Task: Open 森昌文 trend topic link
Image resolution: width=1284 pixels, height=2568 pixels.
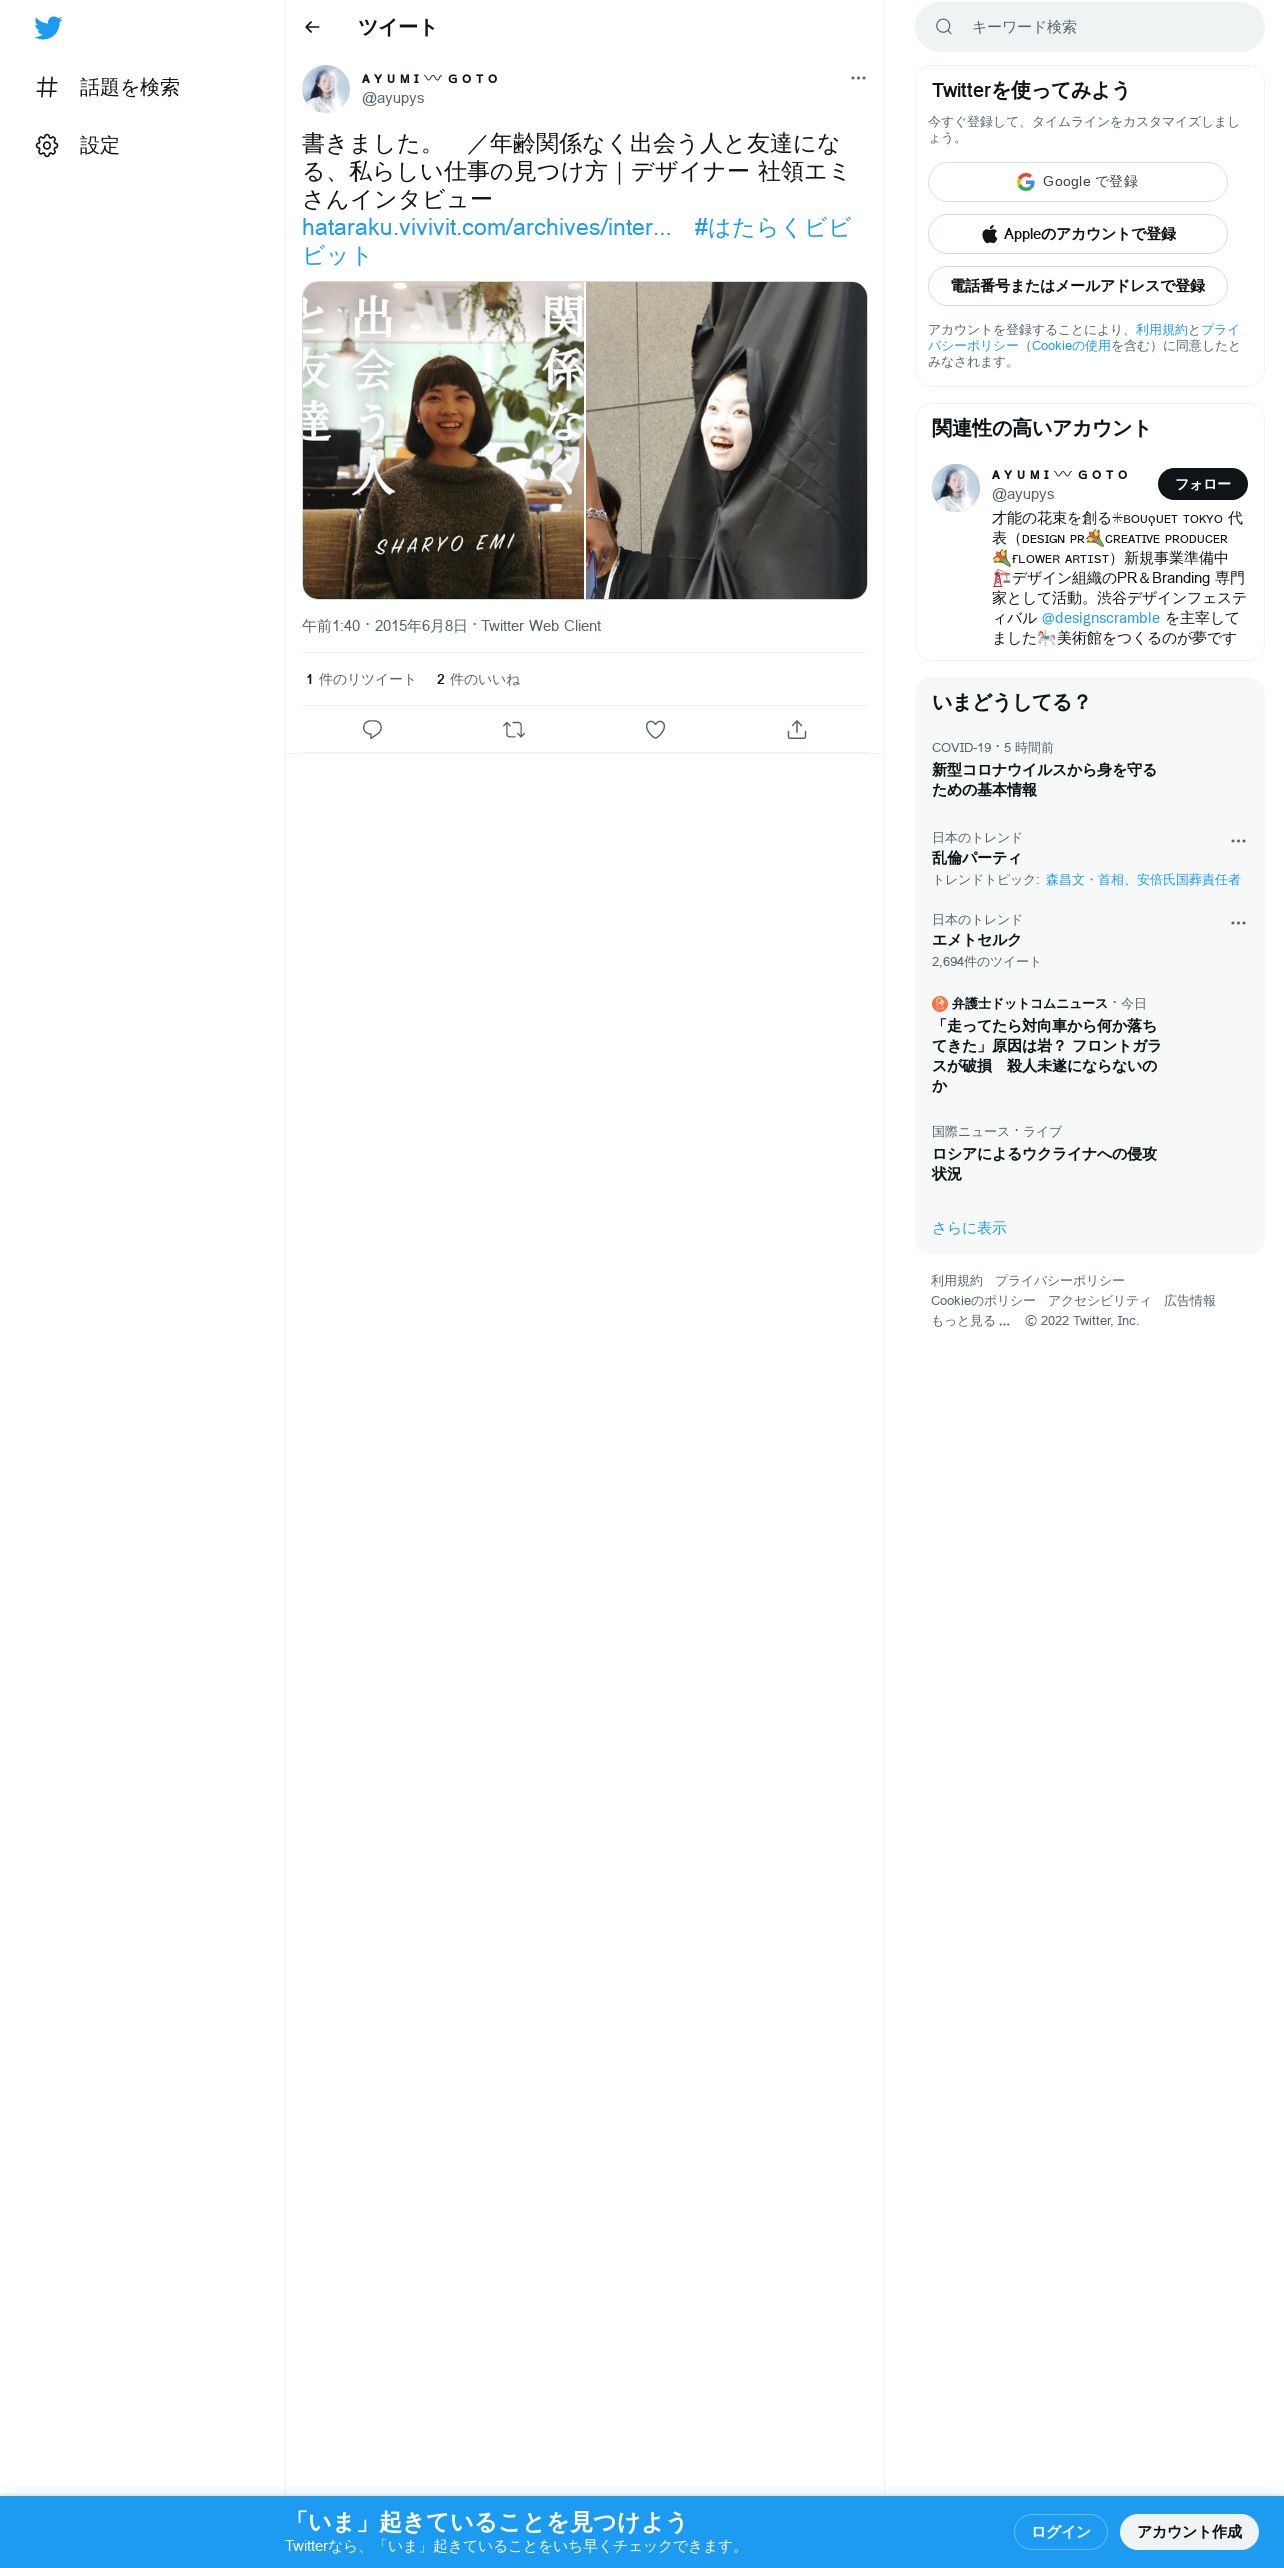Action: pyautogui.click(x=1065, y=880)
